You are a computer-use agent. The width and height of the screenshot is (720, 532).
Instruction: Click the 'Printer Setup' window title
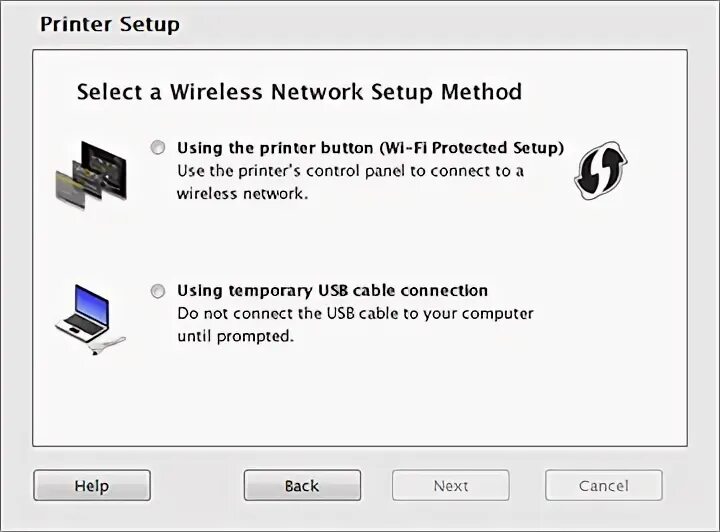pos(110,24)
